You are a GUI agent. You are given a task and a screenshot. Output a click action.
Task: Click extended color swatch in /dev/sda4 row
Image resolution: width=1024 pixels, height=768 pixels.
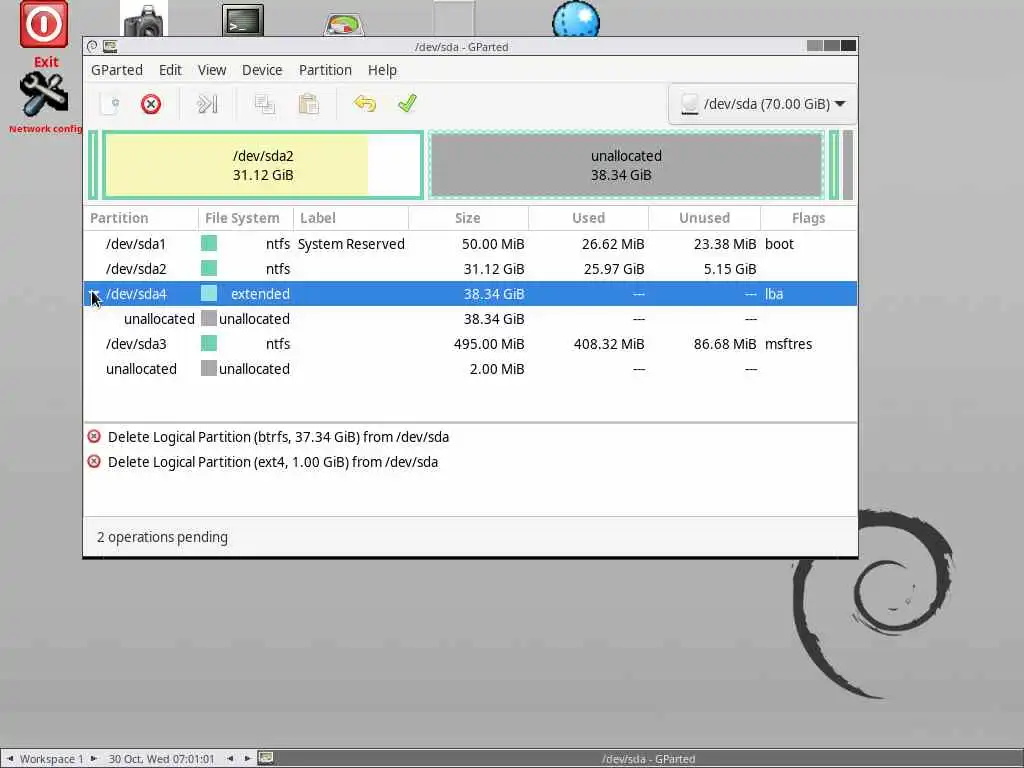click(x=209, y=293)
